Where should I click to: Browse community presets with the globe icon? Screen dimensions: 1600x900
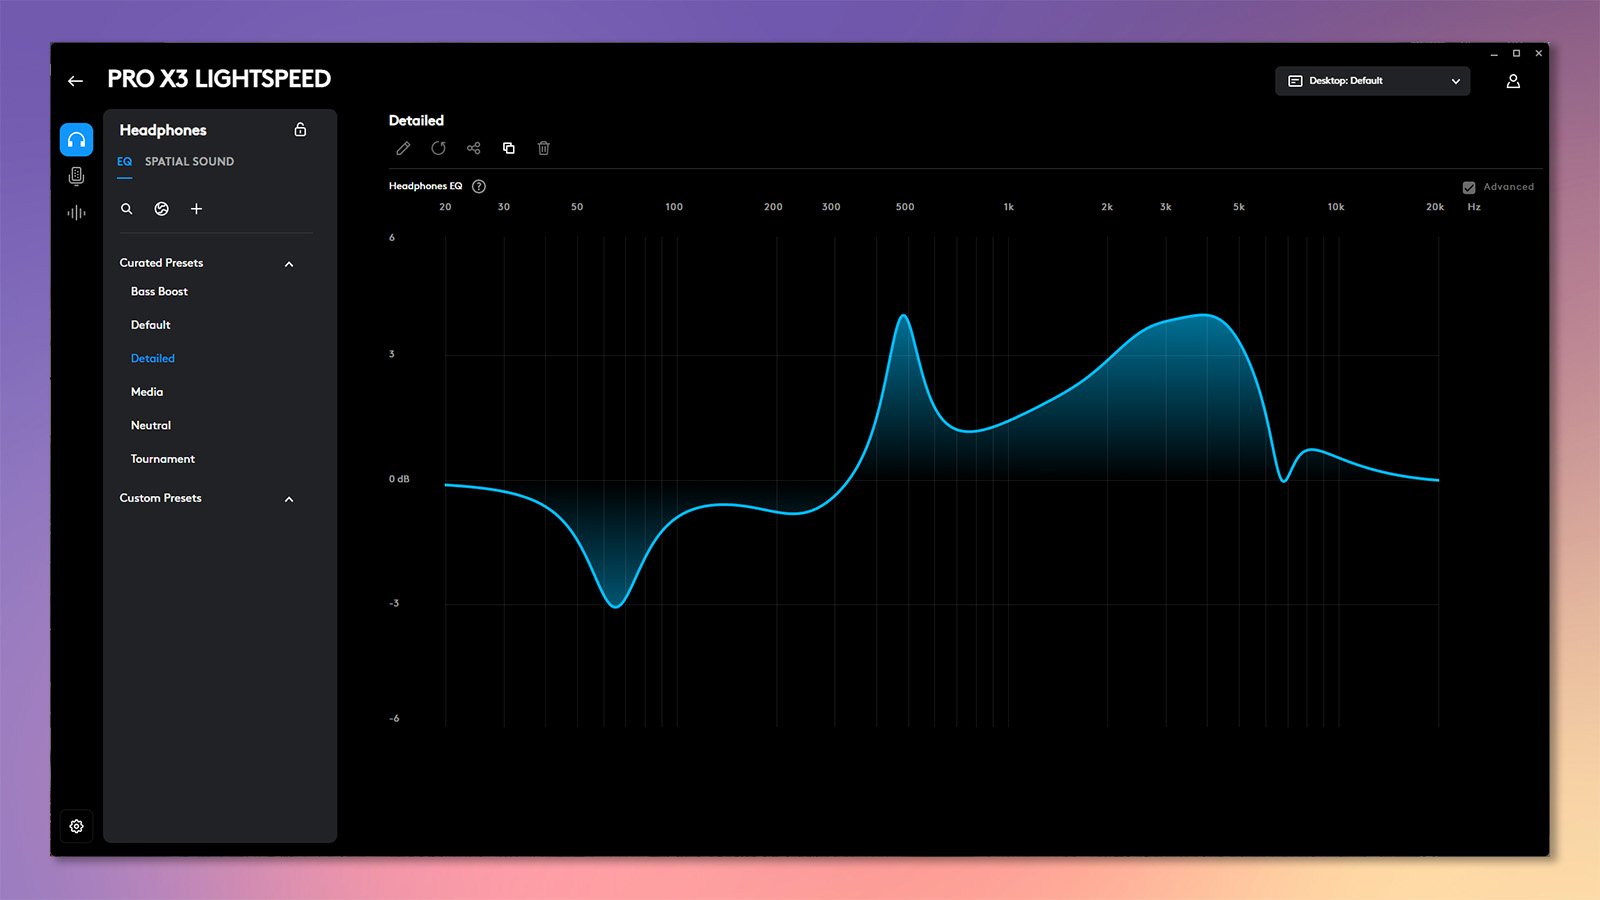point(161,209)
